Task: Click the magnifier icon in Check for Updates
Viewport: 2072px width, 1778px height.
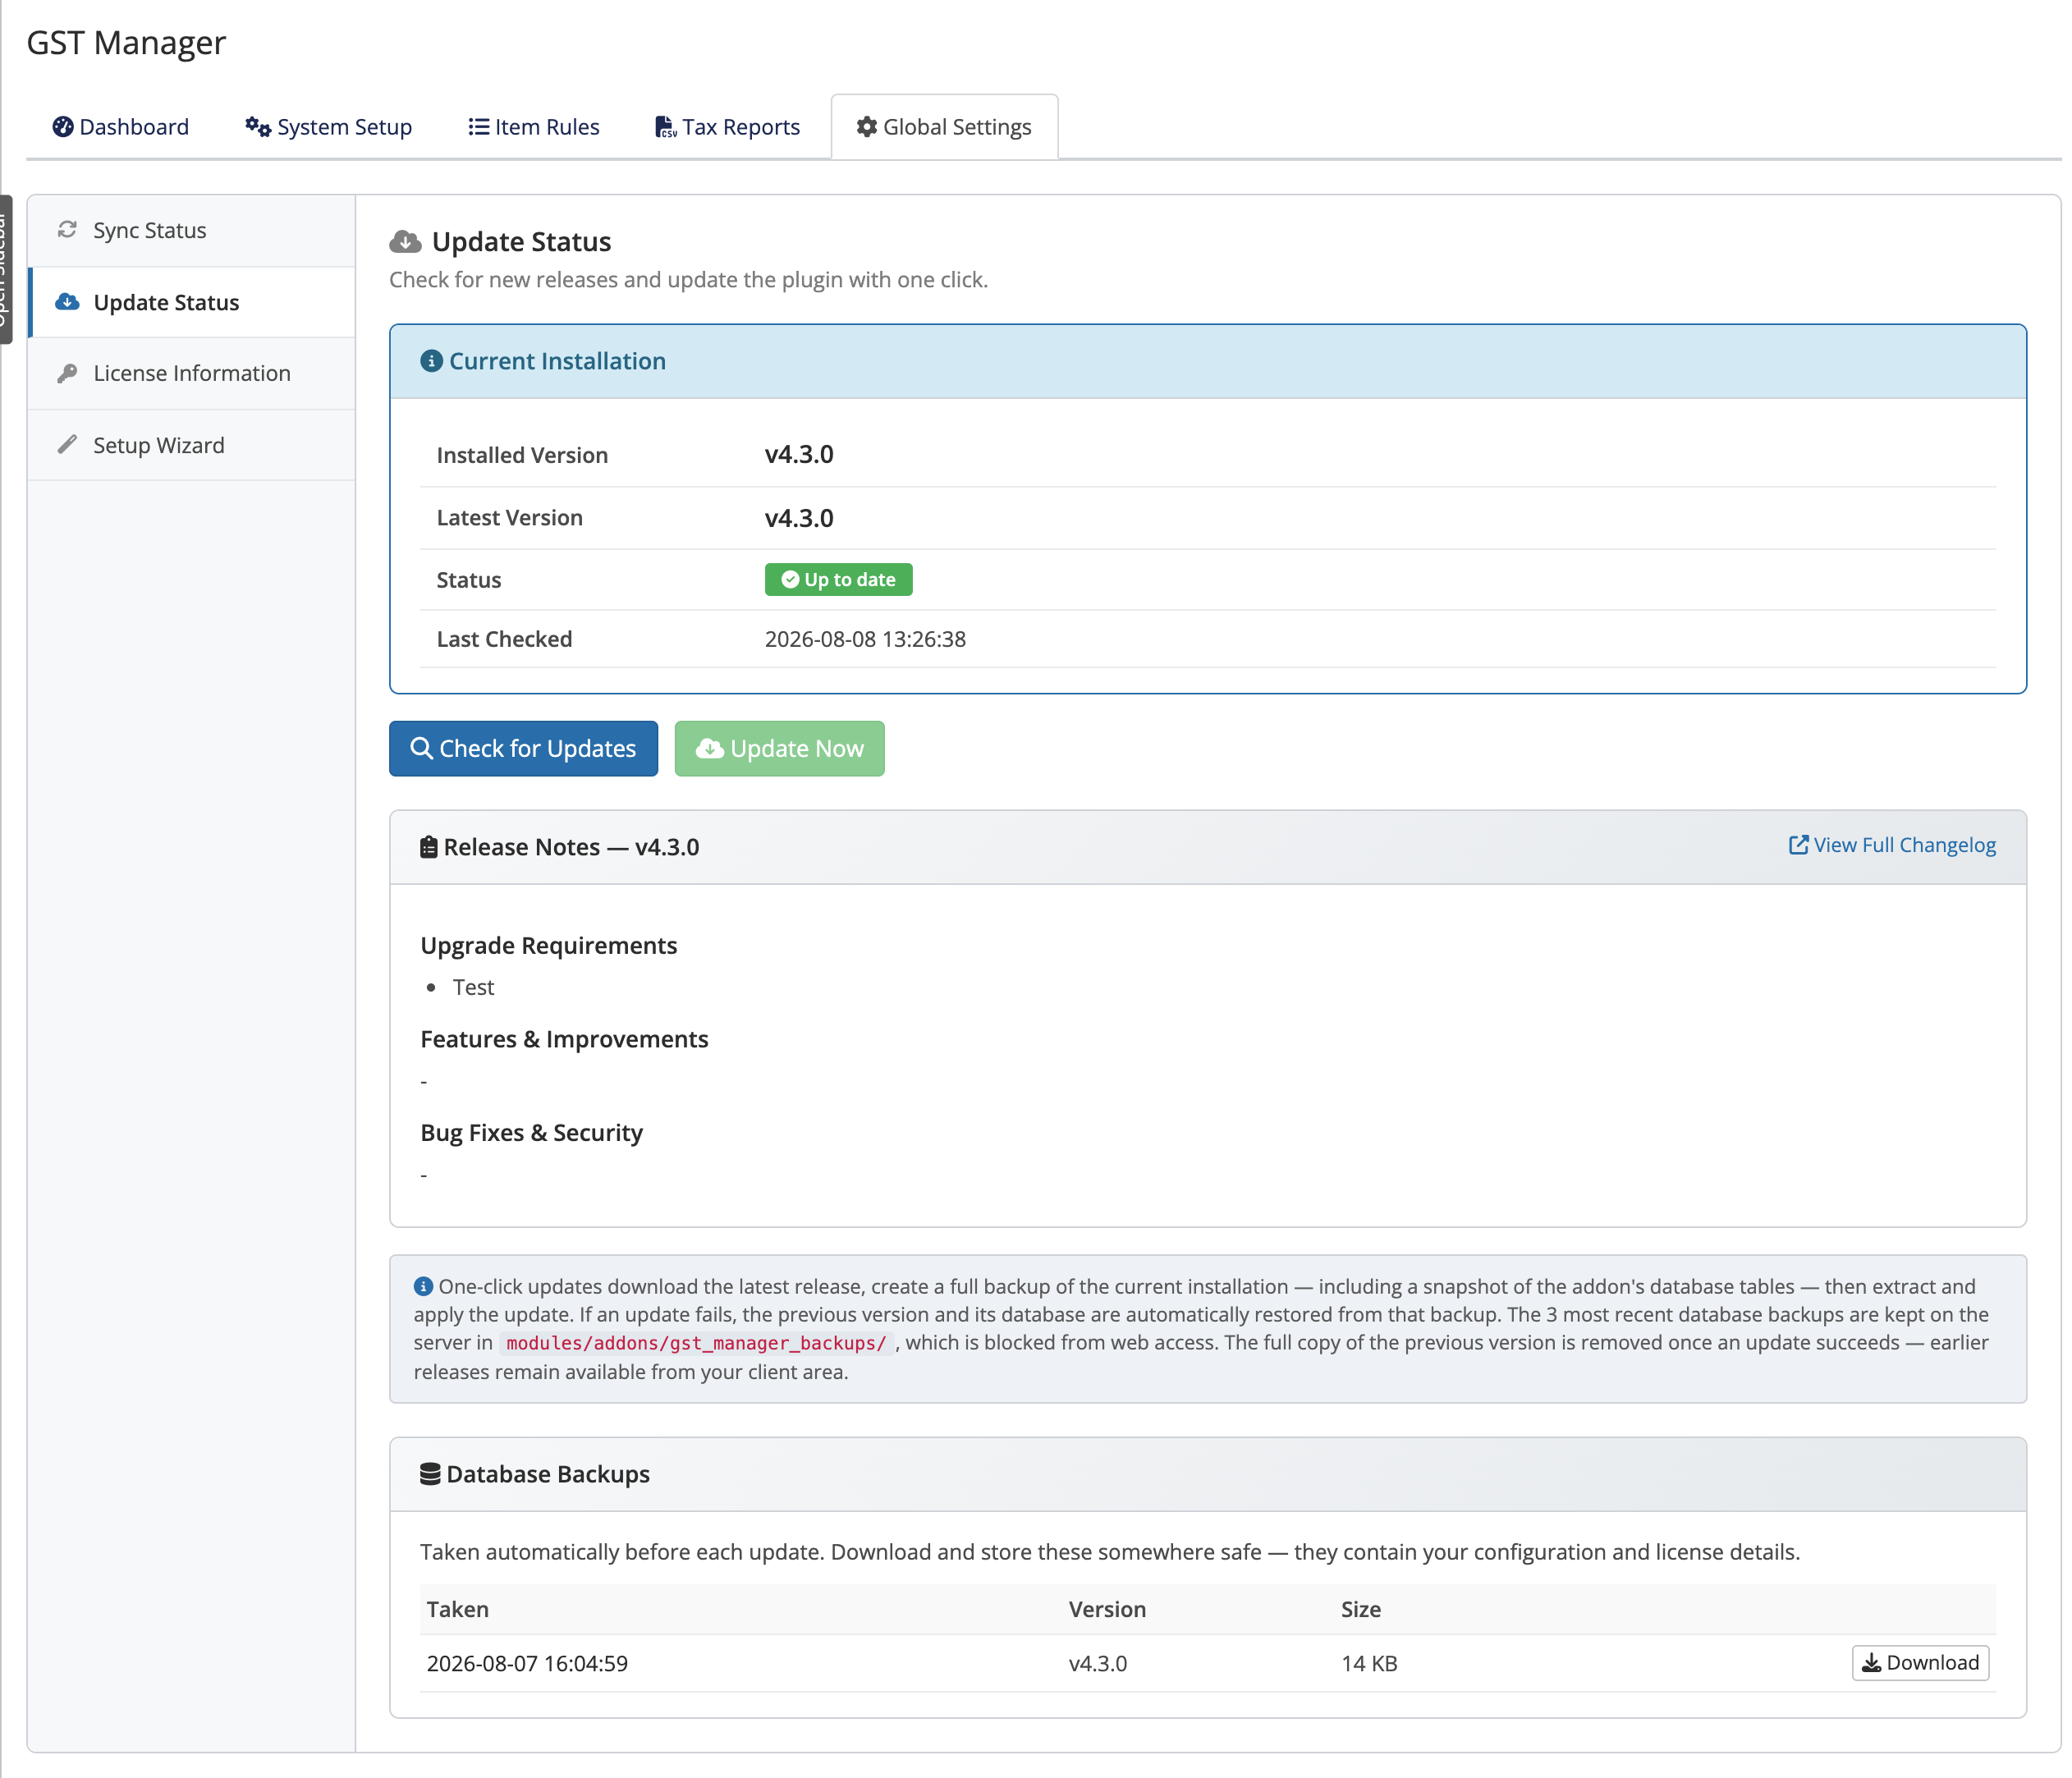Action: coord(422,748)
